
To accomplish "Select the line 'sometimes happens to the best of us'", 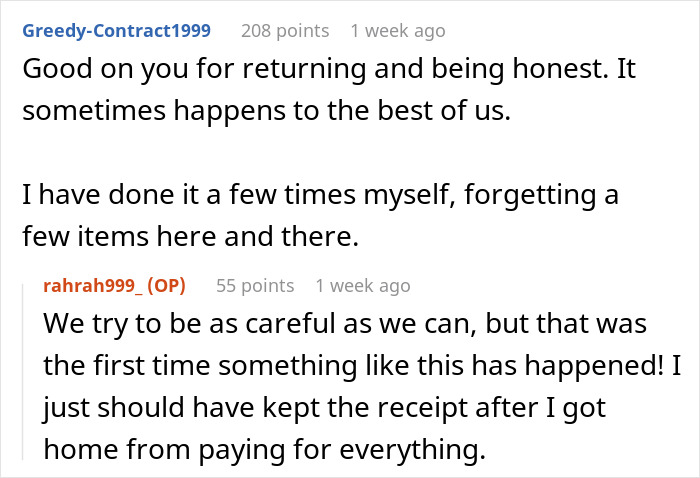I will tap(267, 110).
